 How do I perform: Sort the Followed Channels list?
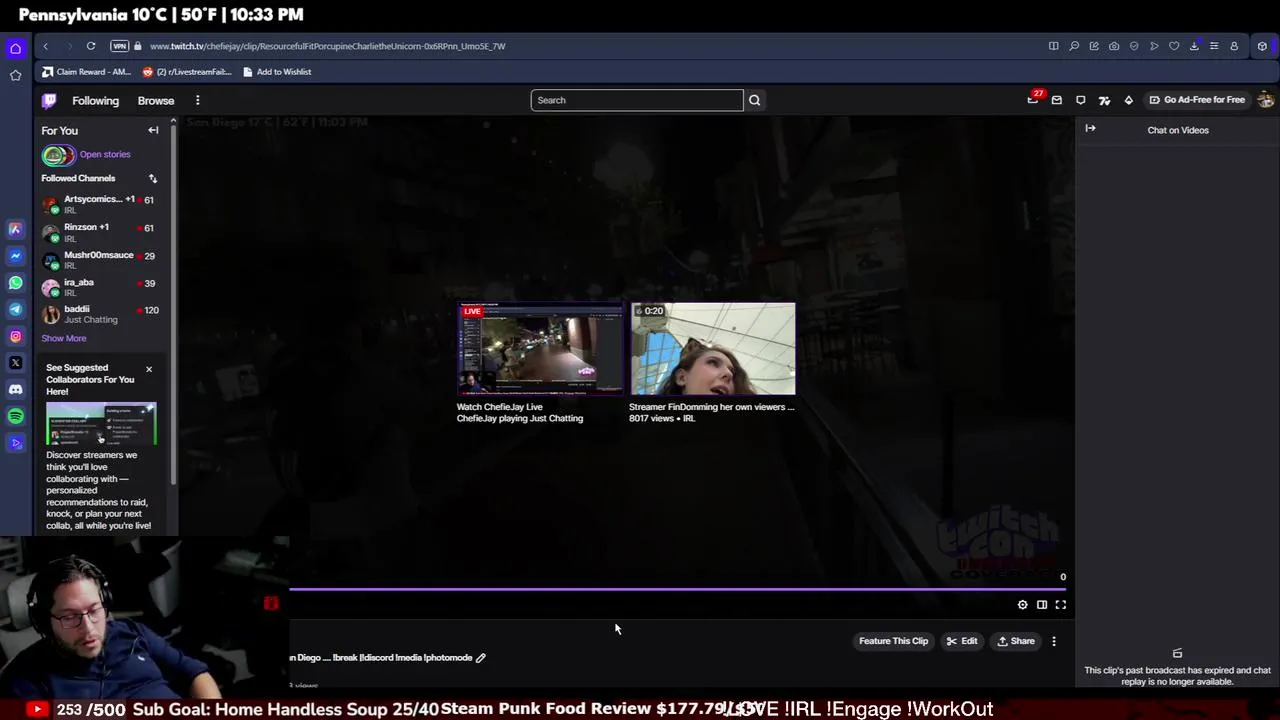(x=153, y=179)
